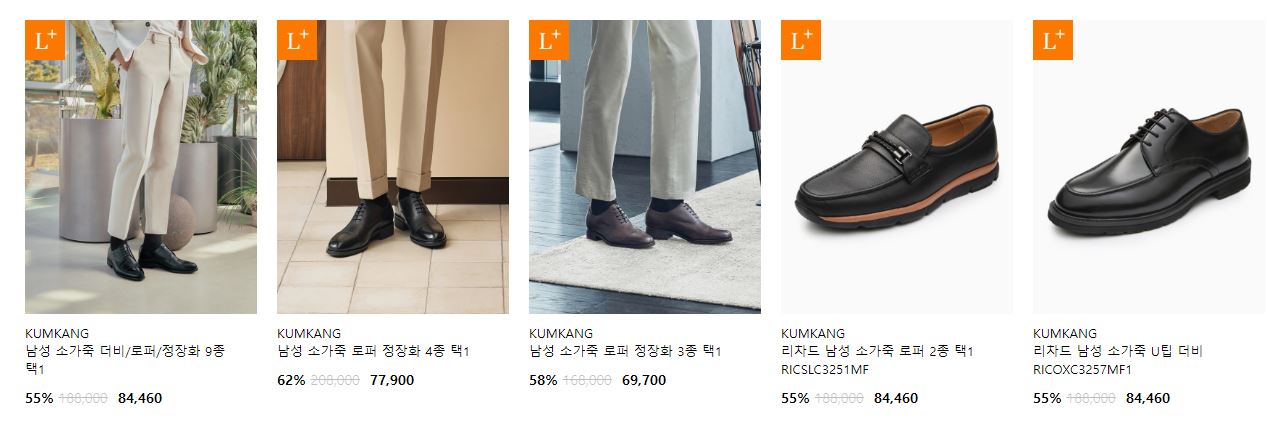Image resolution: width=1267 pixels, height=447 pixels.
Task: Click the L+ badge on third product
Action: (549, 40)
